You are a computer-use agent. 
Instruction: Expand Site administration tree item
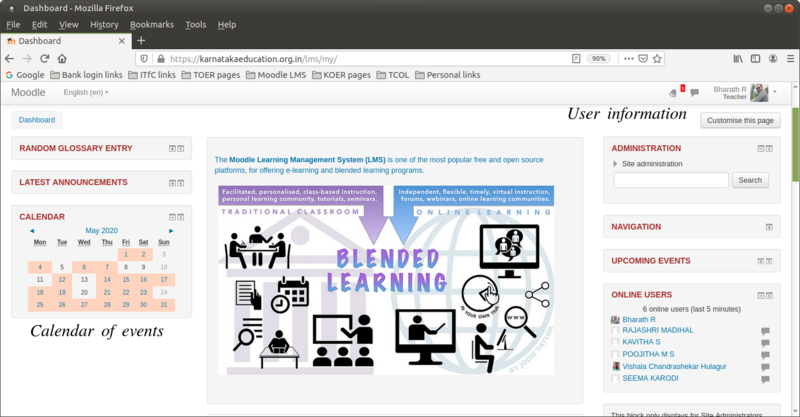click(615, 164)
